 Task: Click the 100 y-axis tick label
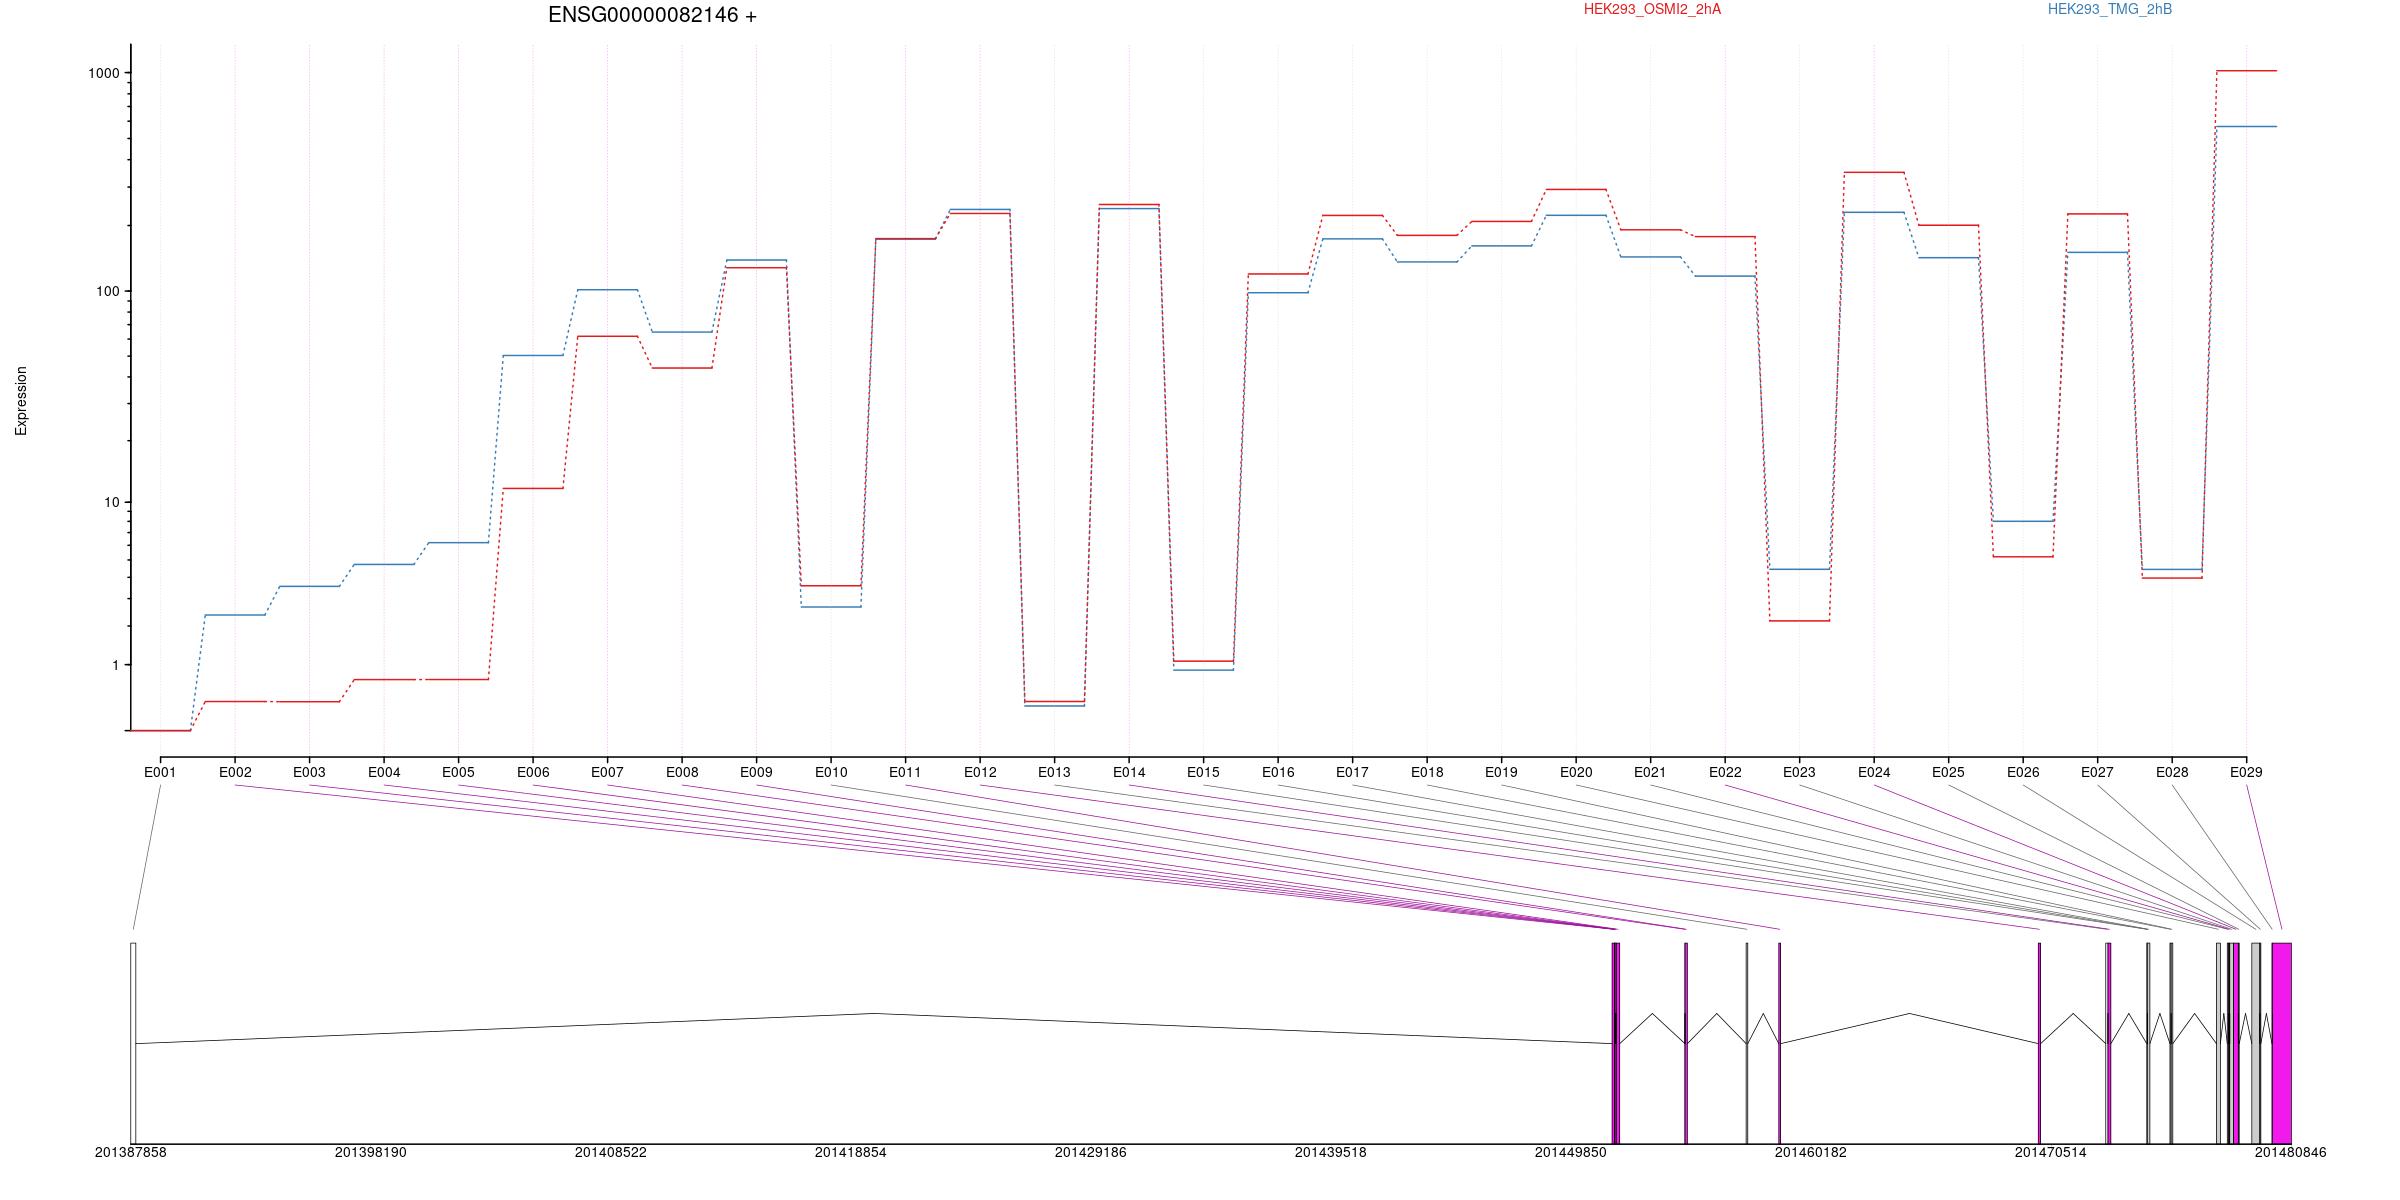click(x=108, y=291)
